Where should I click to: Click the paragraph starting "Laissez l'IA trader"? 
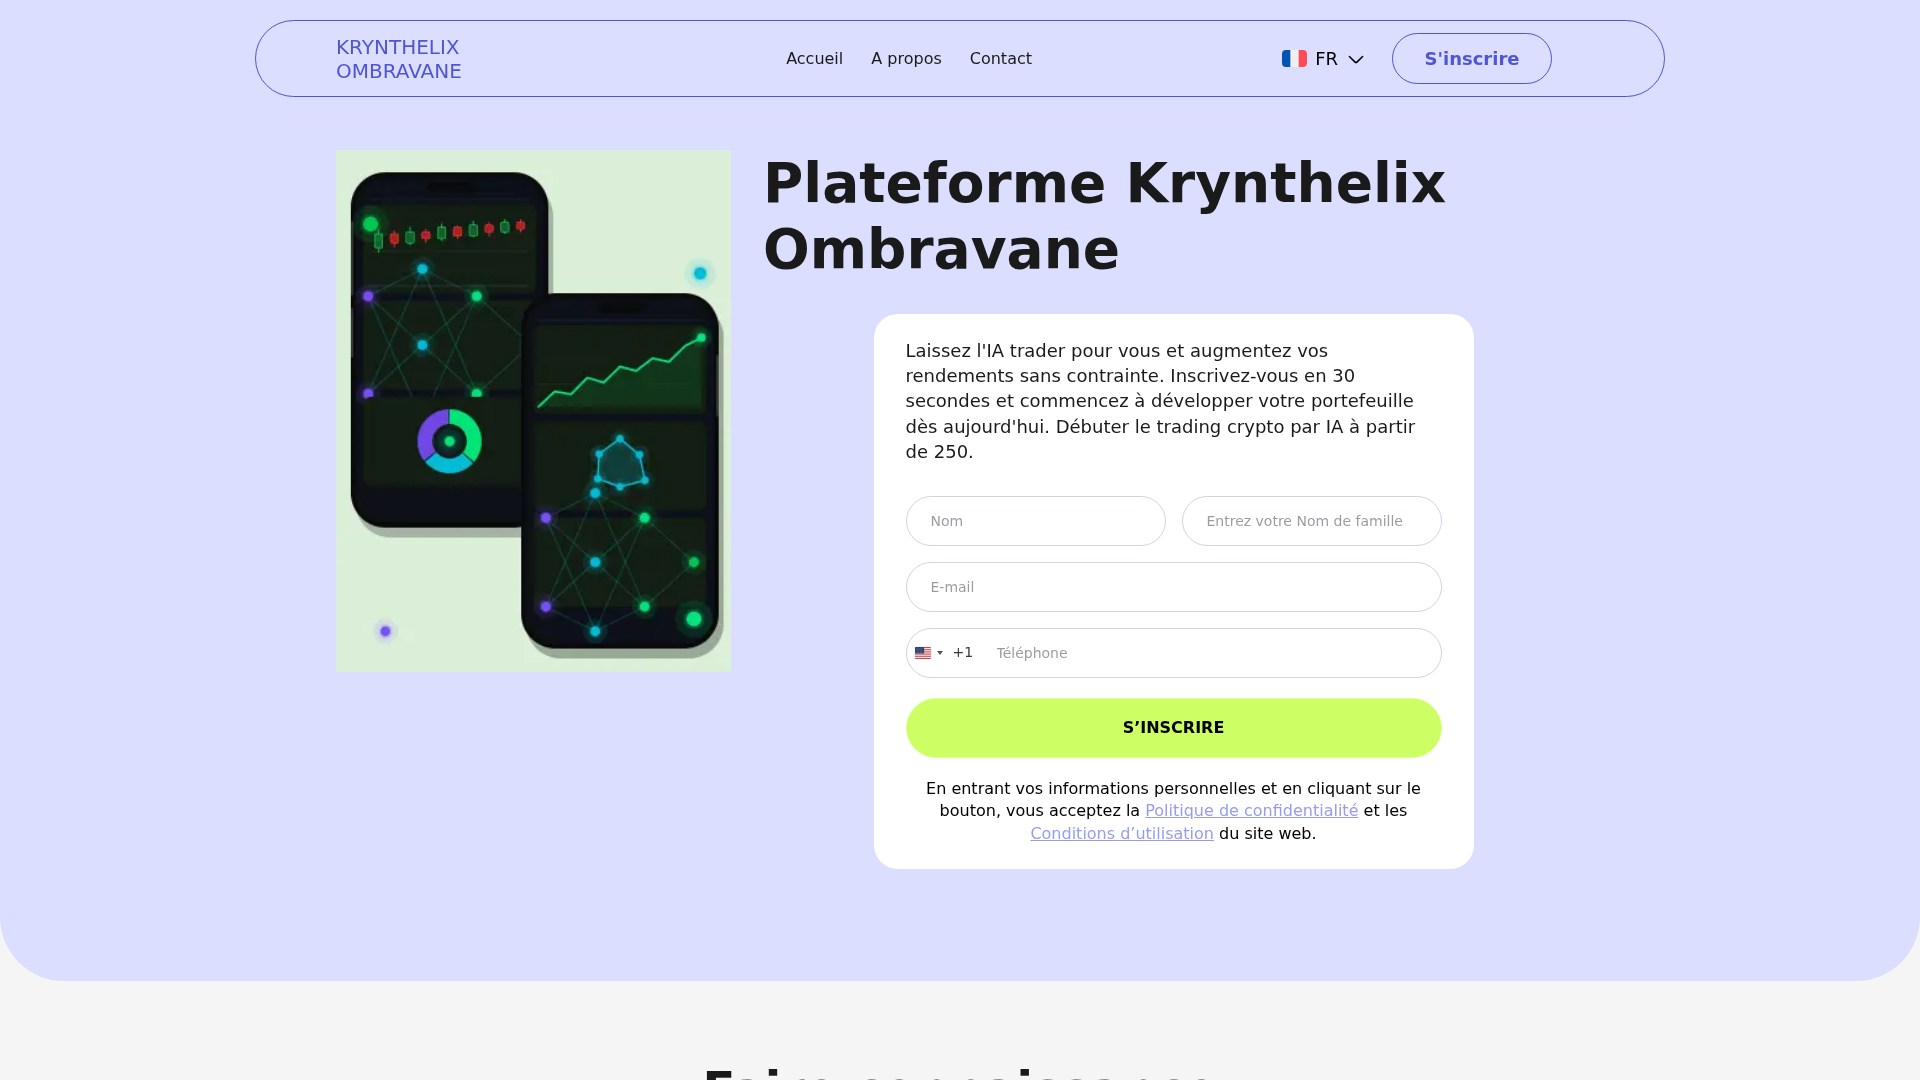coord(1160,401)
